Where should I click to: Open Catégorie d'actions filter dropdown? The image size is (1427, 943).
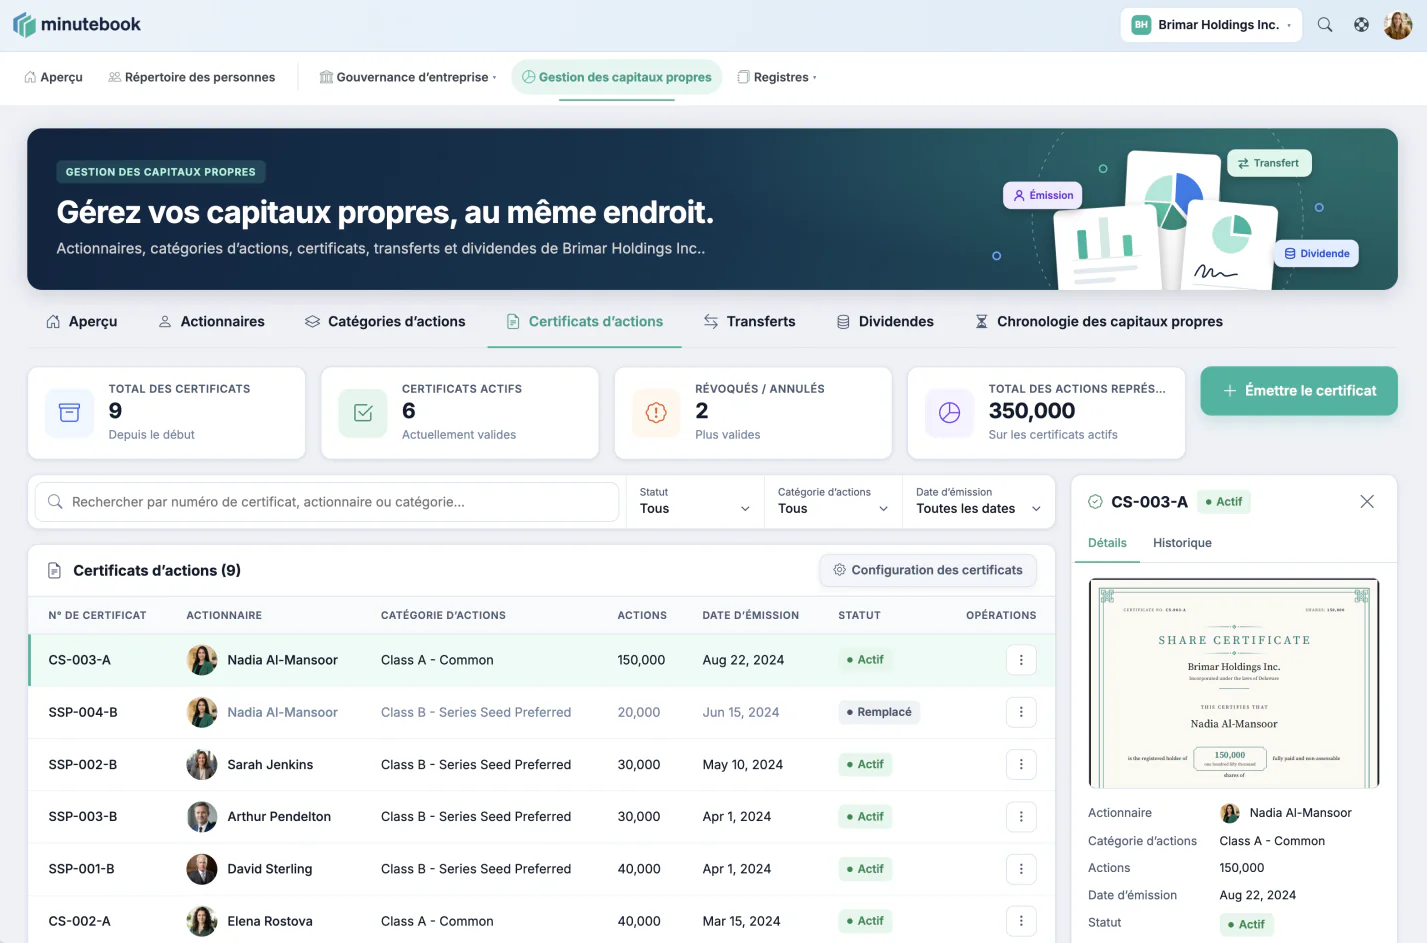pyautogui.click(x=833, y=501)
